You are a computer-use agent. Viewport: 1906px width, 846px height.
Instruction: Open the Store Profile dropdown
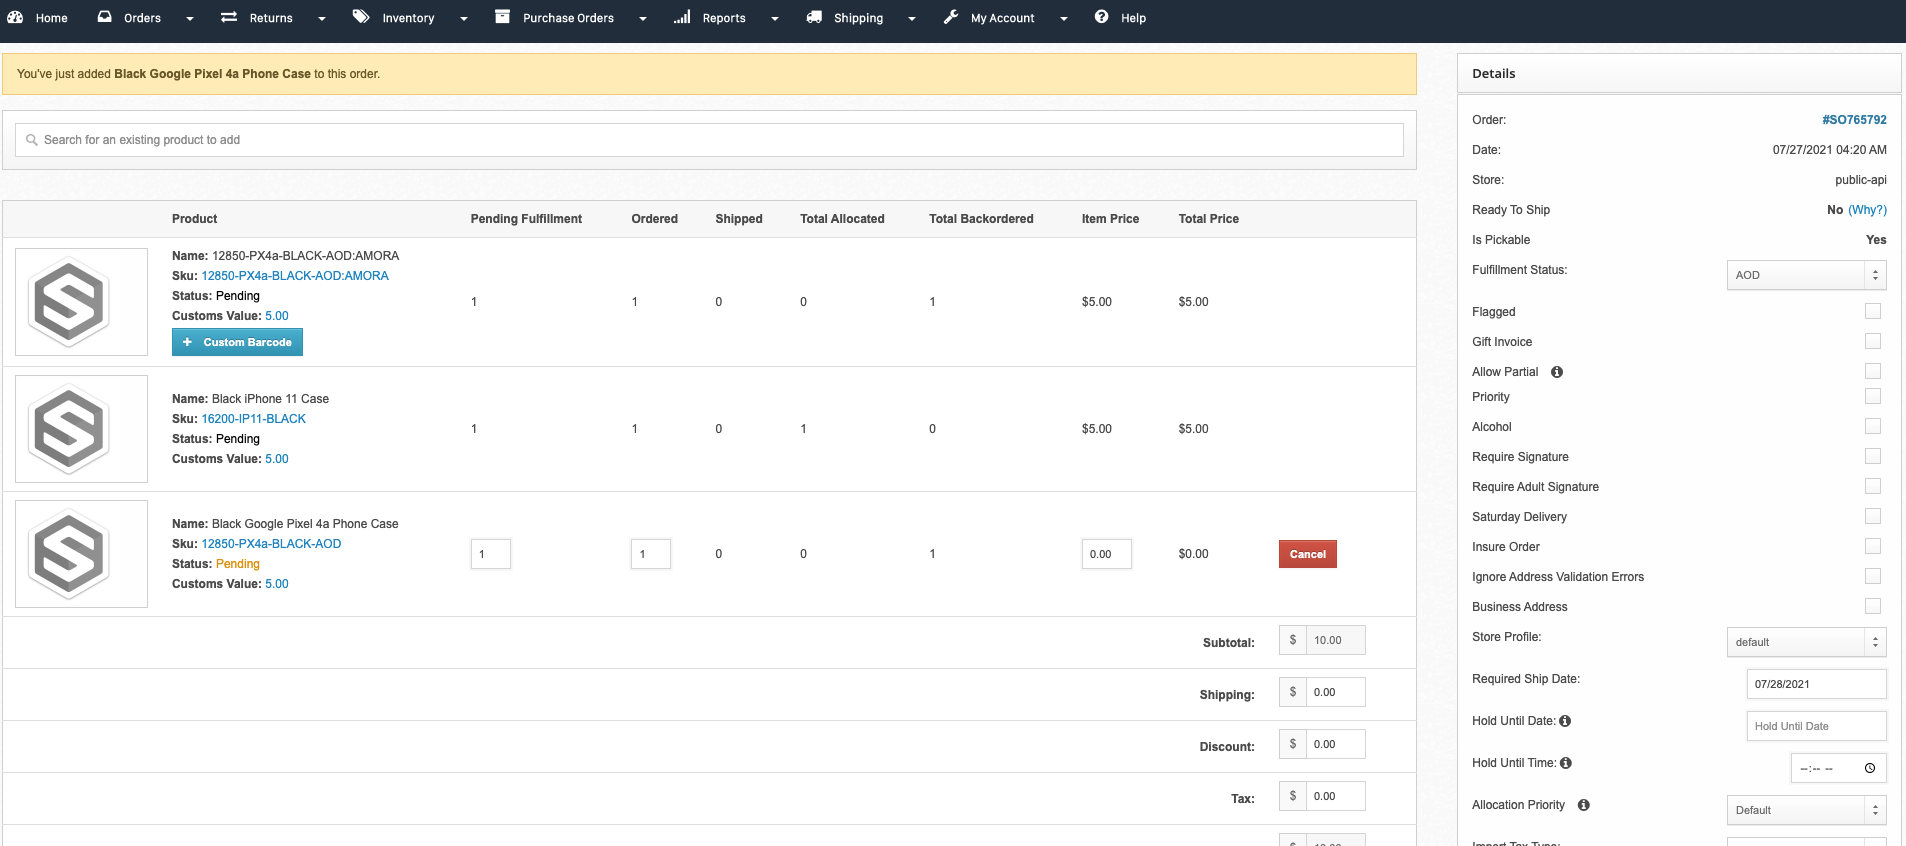click(x=1806, y=642)
